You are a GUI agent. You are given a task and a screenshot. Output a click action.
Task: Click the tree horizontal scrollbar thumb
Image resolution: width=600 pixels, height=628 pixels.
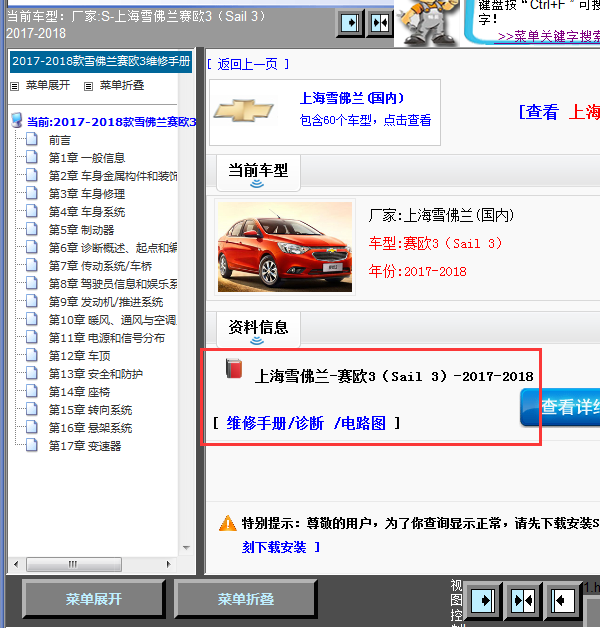coord(74,564)
